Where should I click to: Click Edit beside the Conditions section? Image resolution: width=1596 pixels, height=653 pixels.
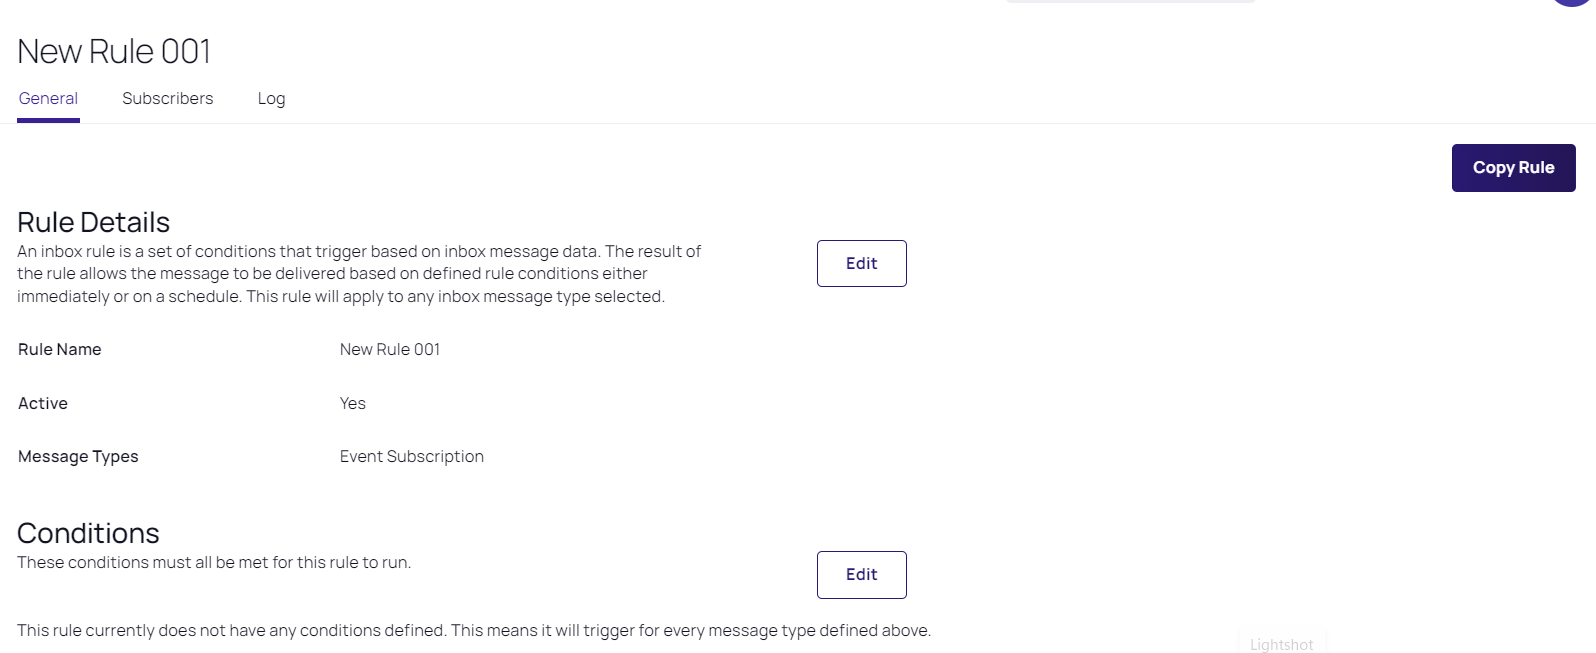(x=861, y=575)
